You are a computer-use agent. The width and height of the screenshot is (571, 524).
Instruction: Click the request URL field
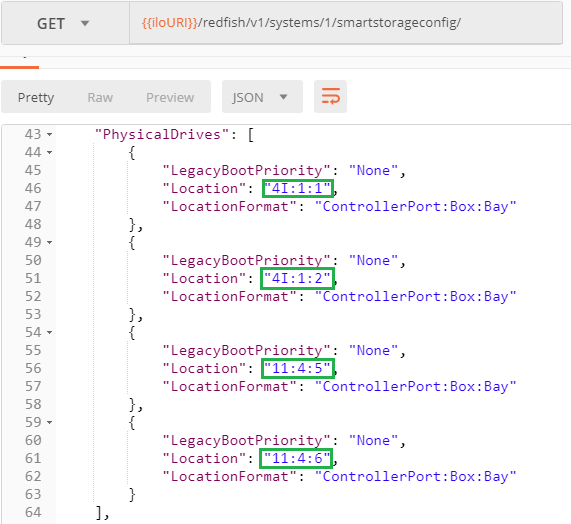pyautogui.click(x=346, y=23)
